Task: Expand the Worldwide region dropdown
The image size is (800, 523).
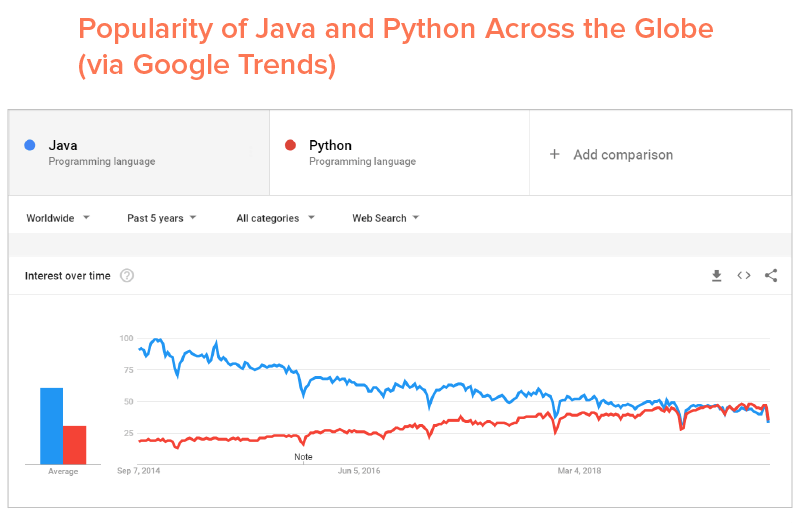Action: [x=58, y=218]
